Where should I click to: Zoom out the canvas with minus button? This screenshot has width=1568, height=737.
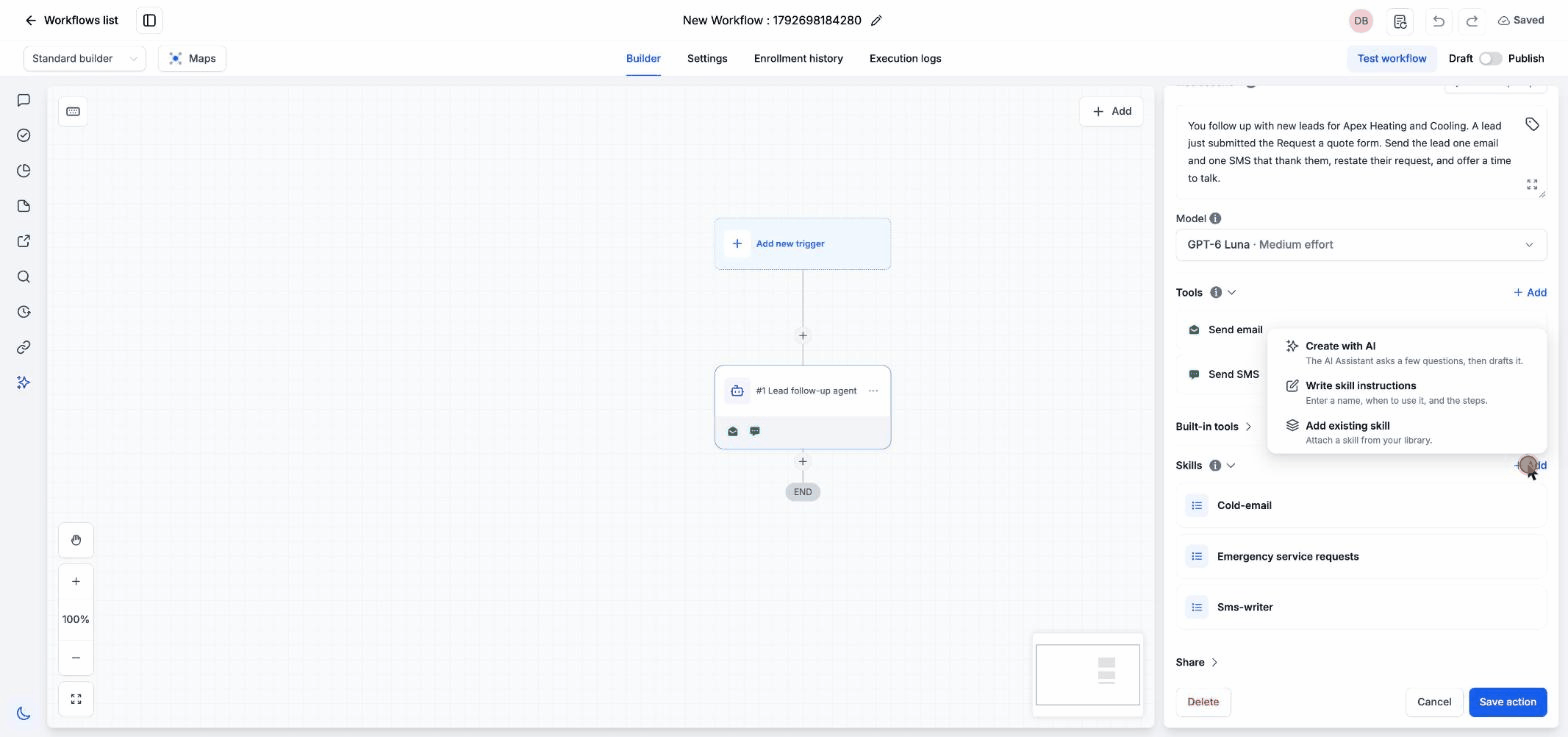pos(76,657)
